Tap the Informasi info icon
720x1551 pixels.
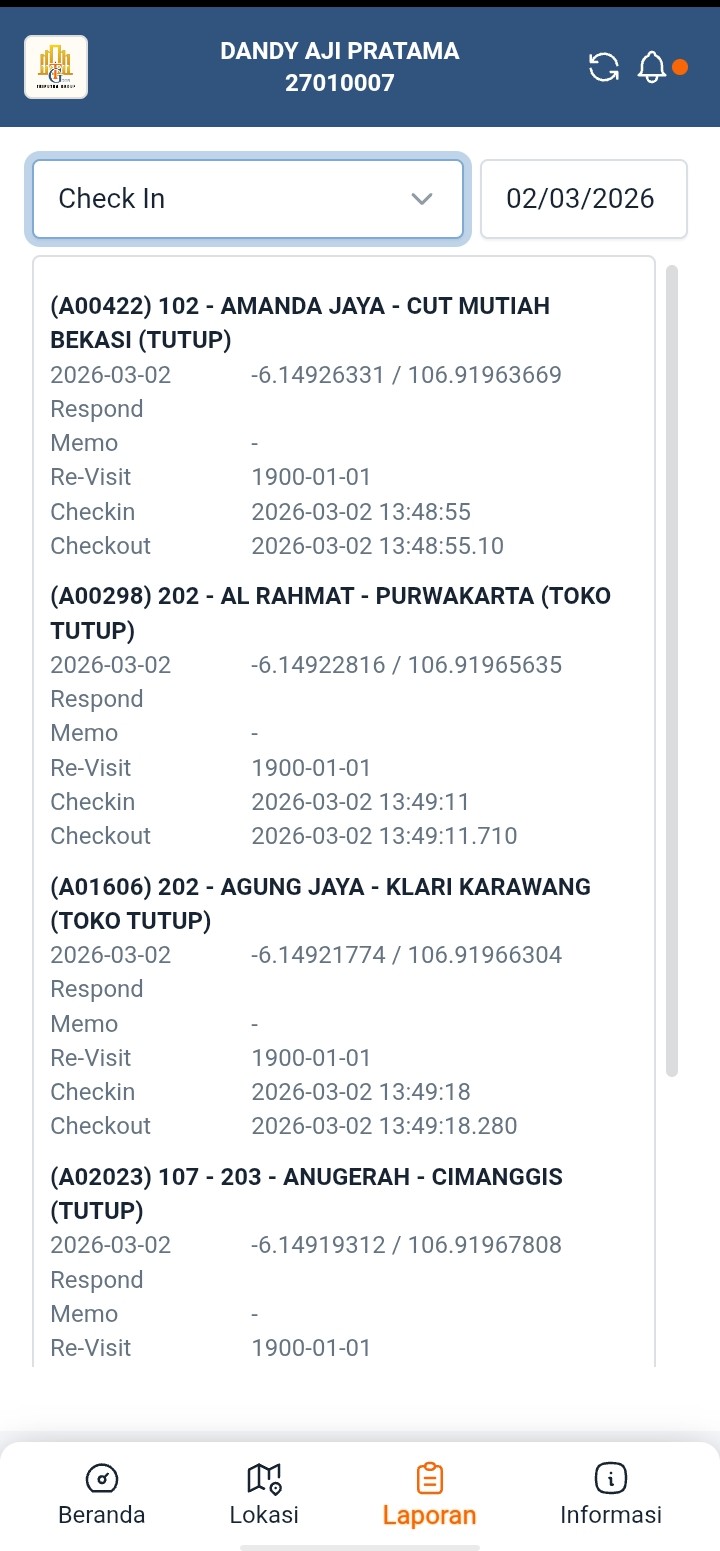[610, 1477]
